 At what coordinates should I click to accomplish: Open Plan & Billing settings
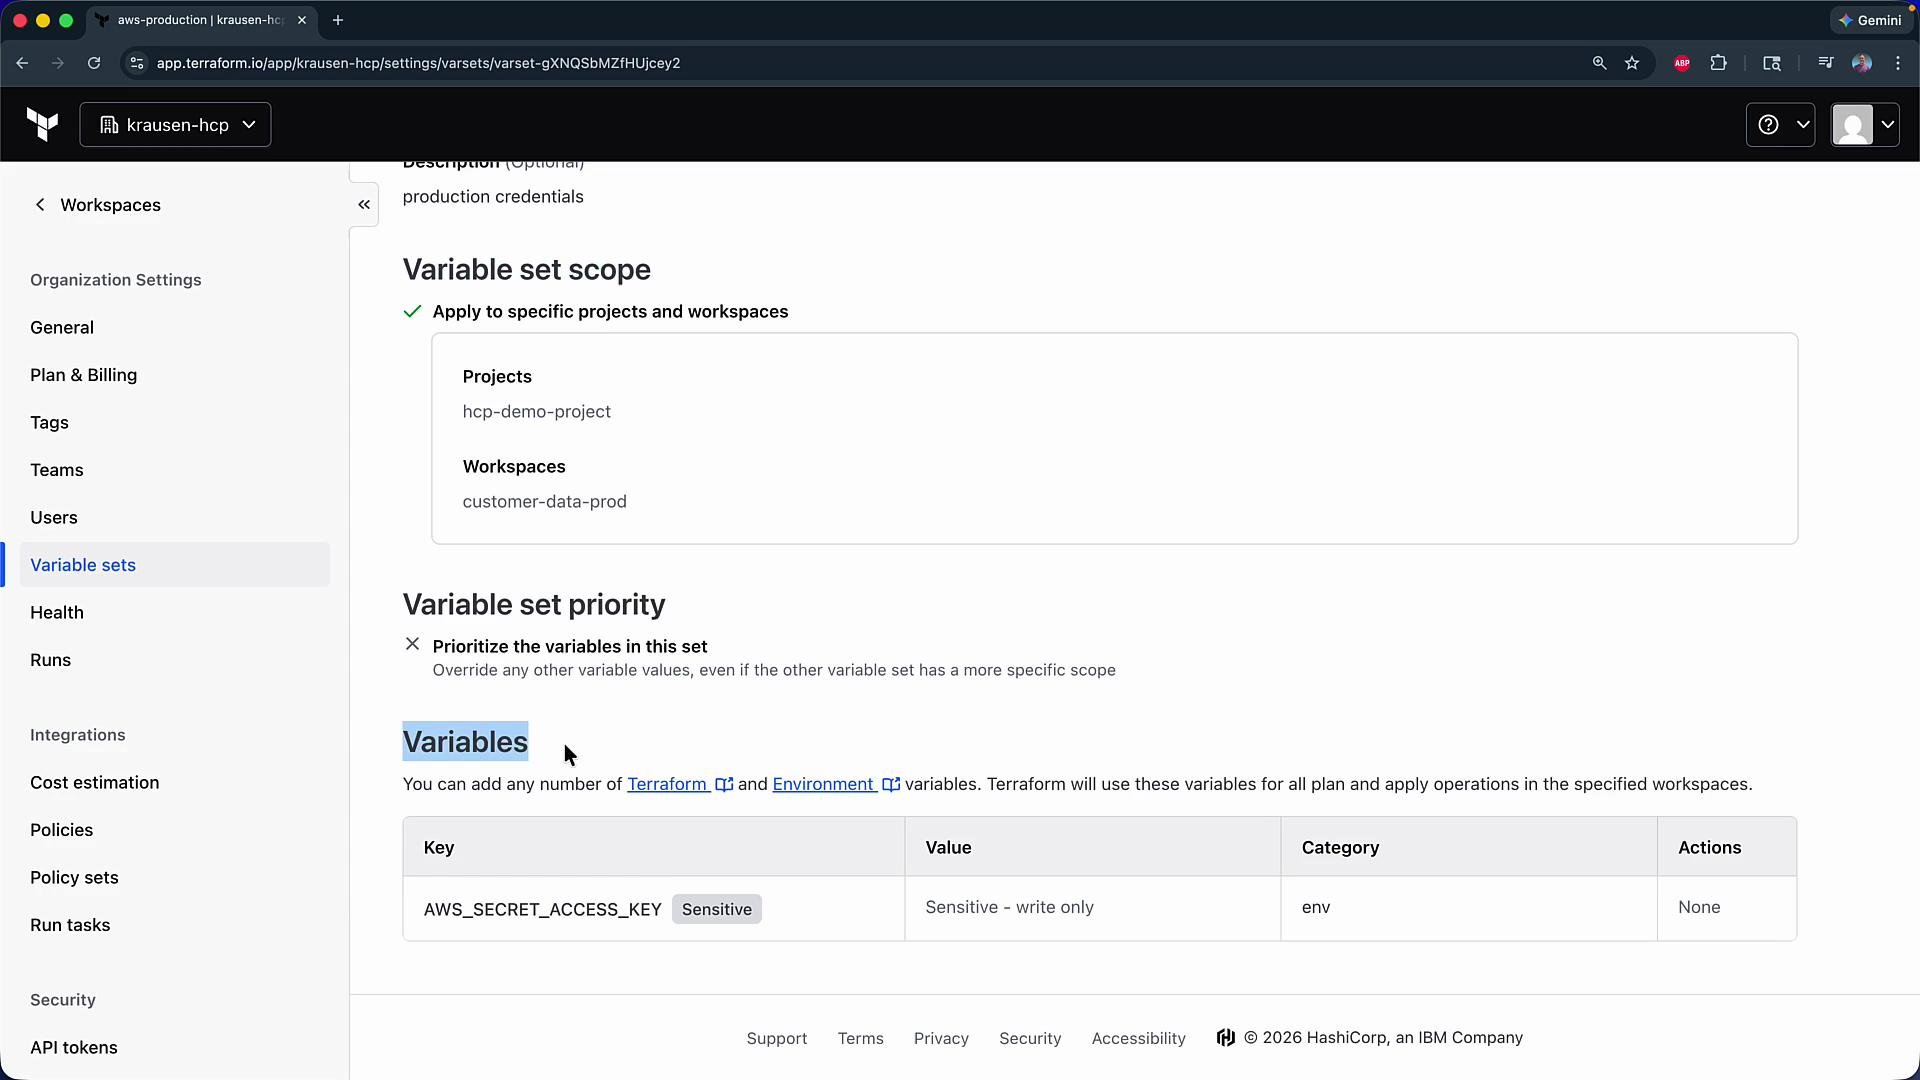(83, 375)
